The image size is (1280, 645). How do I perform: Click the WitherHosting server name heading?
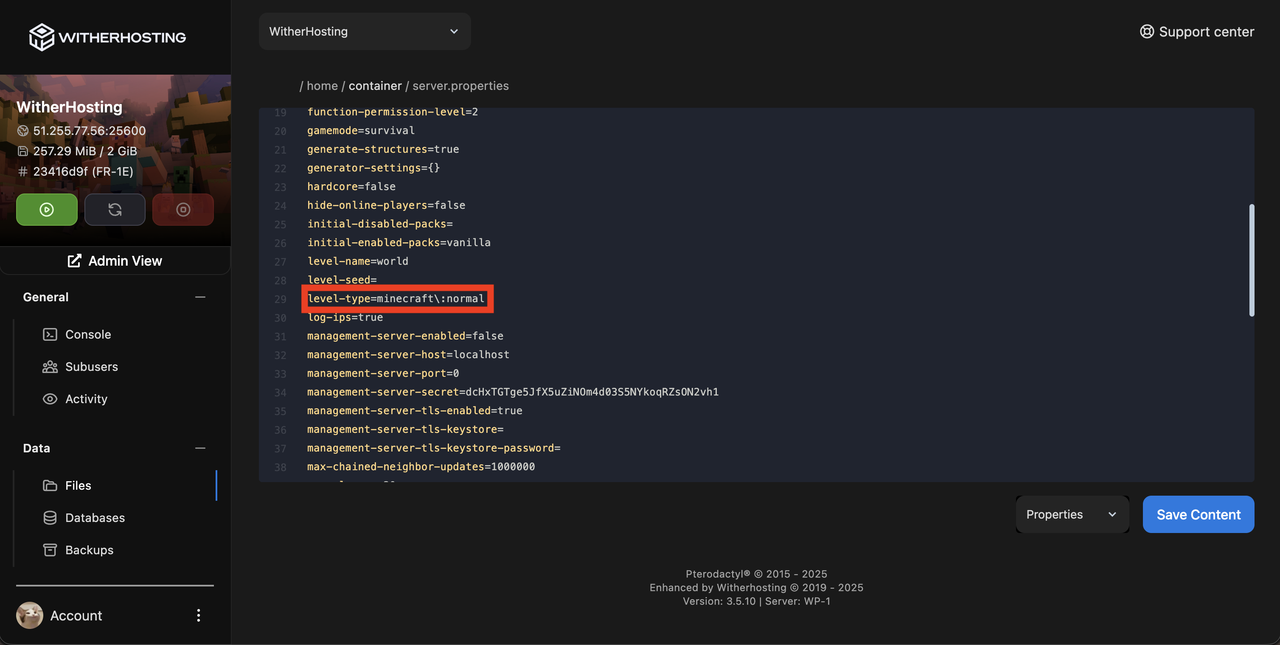[69, 107]
